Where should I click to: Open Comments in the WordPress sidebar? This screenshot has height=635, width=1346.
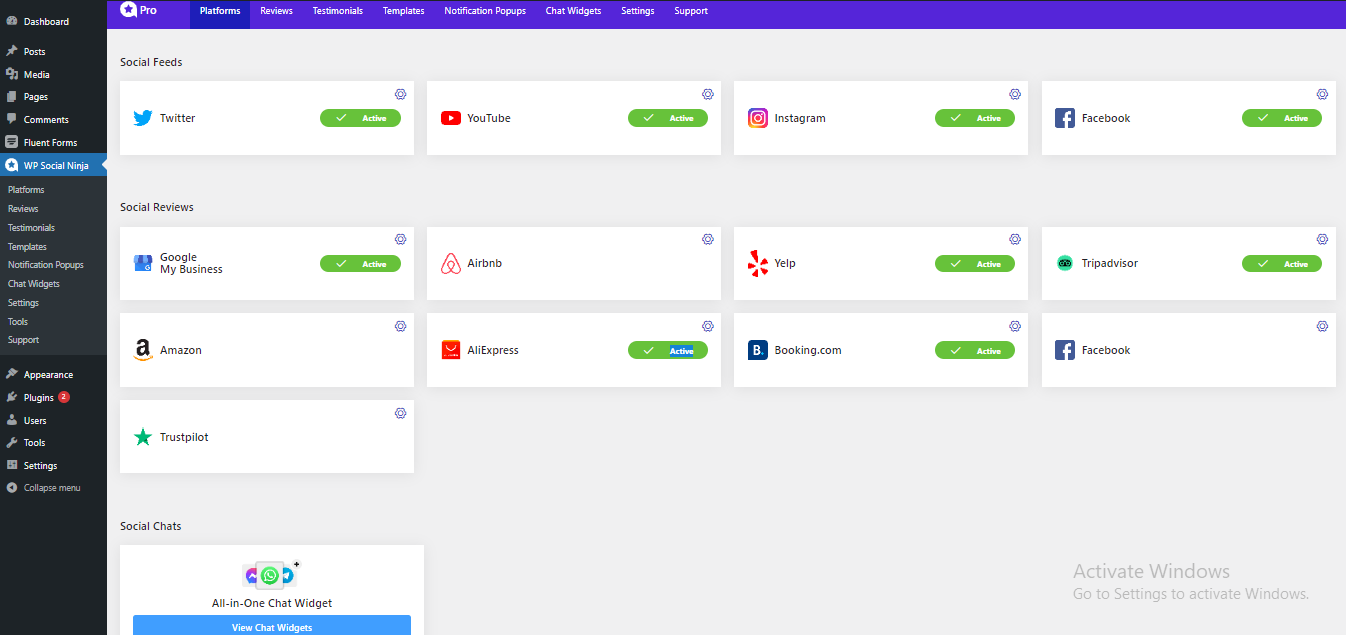53,120
